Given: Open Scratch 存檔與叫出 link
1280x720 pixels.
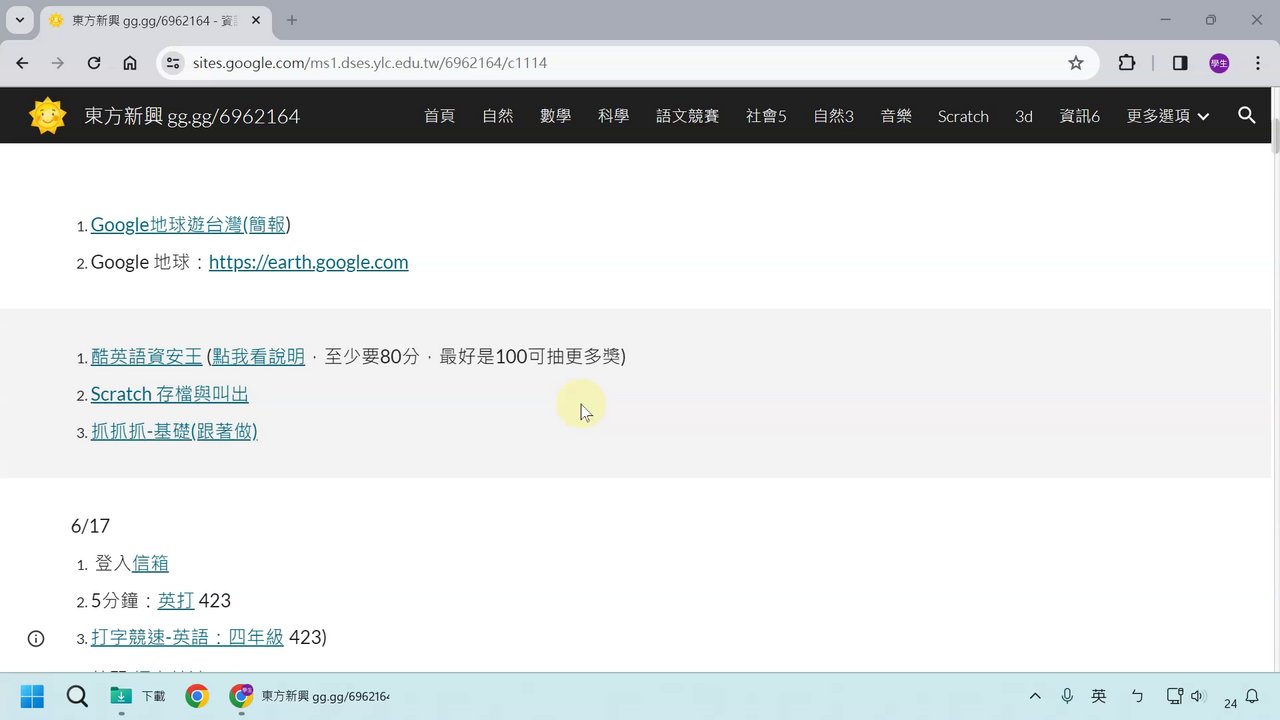Looking at the screenshot, I should 169,394.
